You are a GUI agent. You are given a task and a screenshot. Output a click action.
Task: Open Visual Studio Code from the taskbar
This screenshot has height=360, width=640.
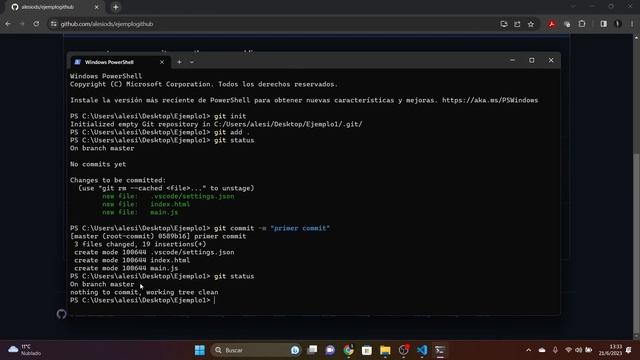[422, 350]
